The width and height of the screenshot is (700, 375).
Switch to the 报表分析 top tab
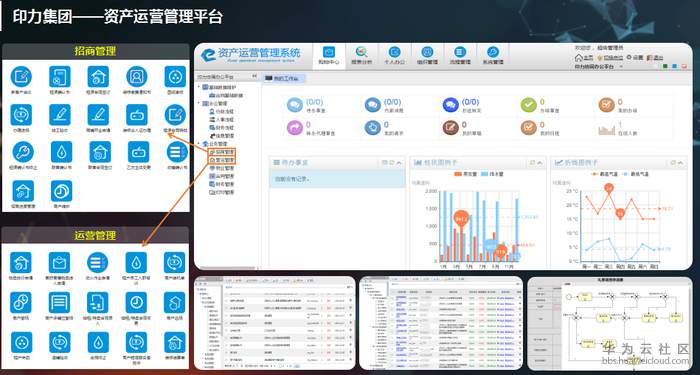tap(362, 55)
